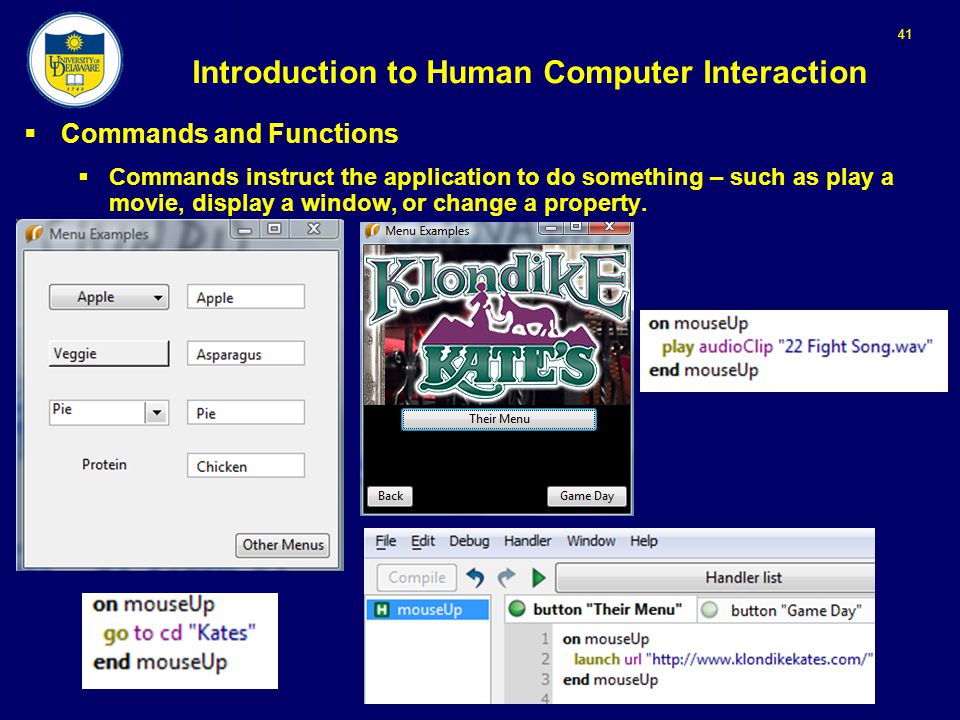Click the undo arrow in script editor toolbar
960x720 pixels.
[475, 577]
